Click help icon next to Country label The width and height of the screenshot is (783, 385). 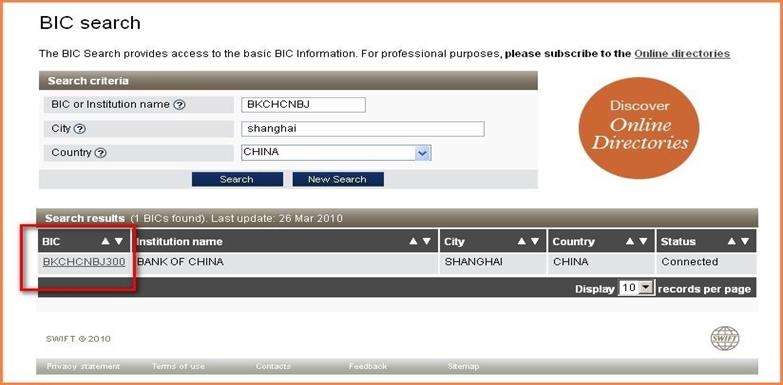point(100,153)
